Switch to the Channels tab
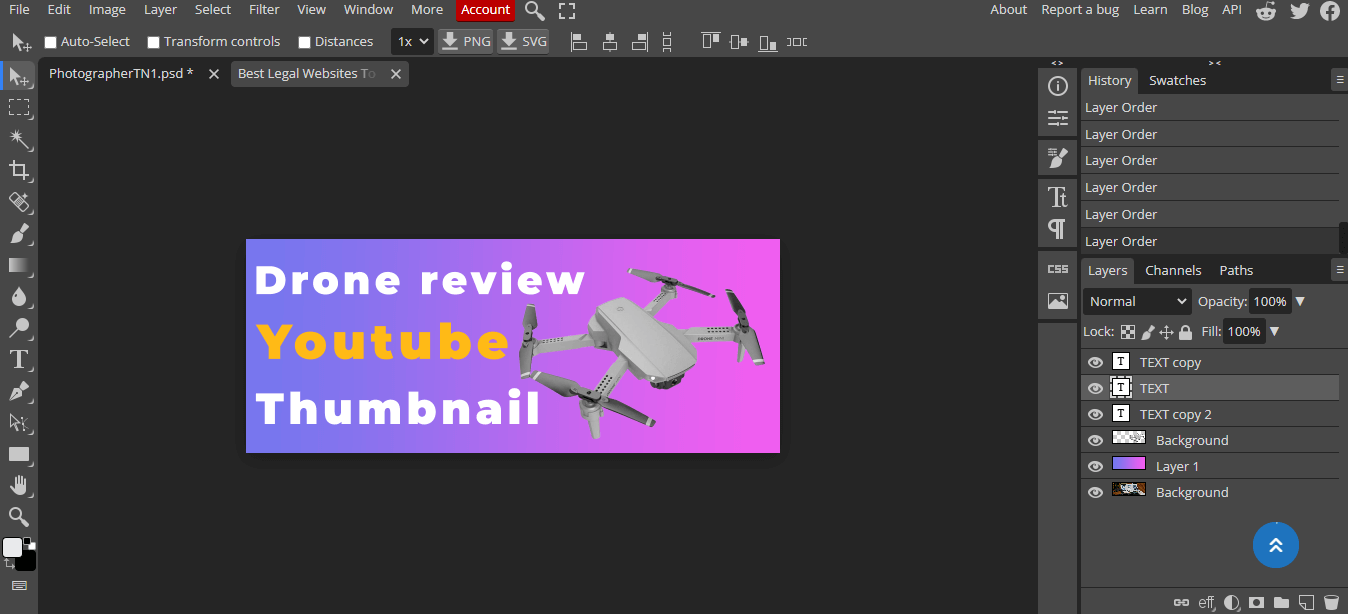This screenshot has width=1348, height=614. pyautogui.click(x=1173, y=271)
